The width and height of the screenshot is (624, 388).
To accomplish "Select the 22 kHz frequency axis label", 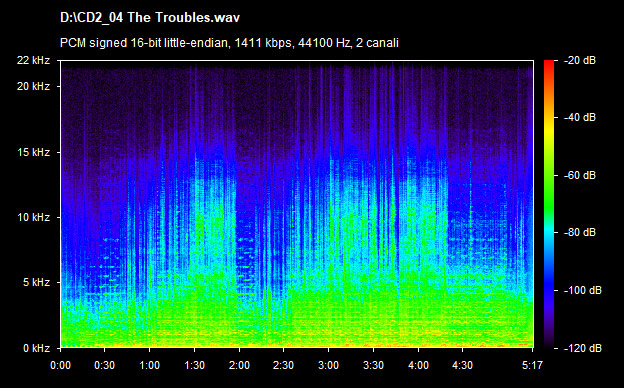I will click(x=33, y=60).
